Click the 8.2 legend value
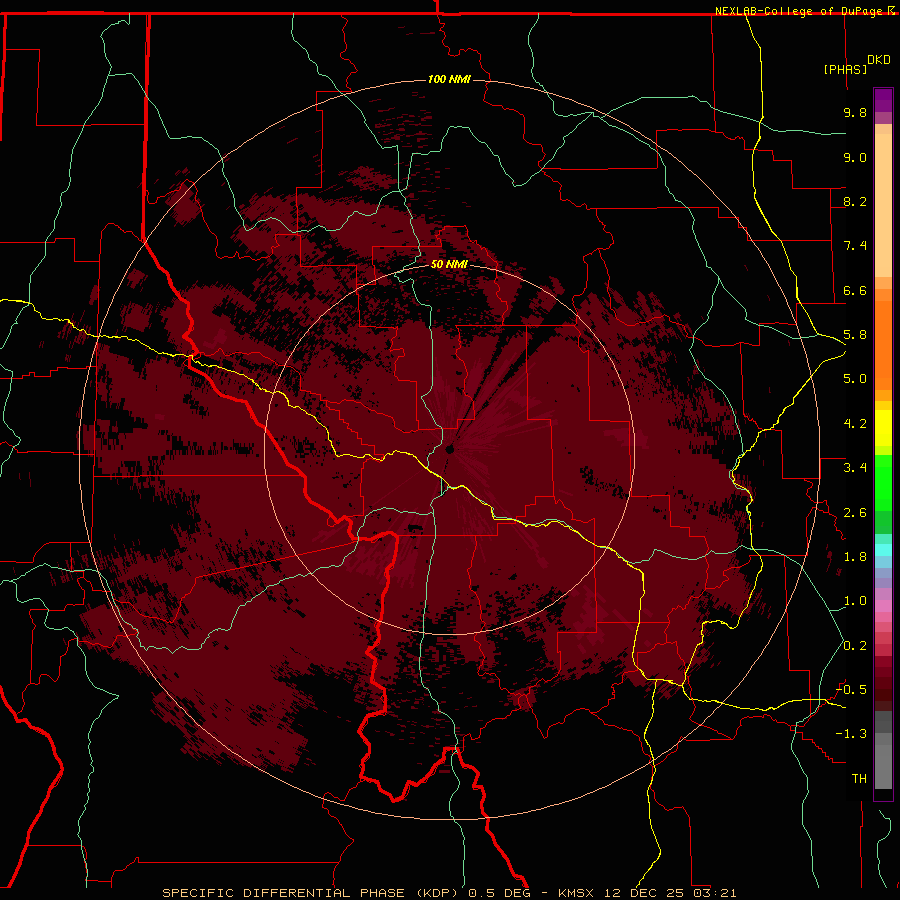Viewport: 900px width, 900px height. tap(855, 201)
